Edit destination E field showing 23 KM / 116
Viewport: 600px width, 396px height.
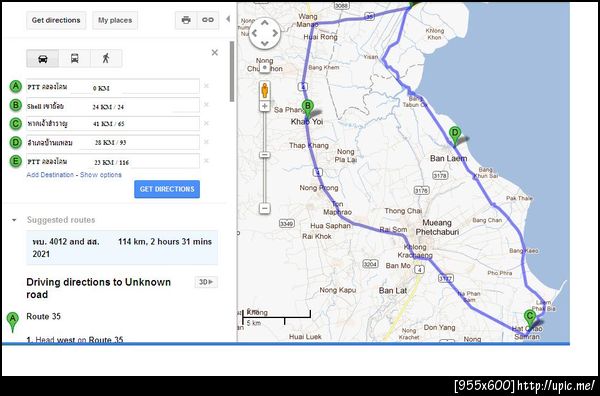coord(113,161)
